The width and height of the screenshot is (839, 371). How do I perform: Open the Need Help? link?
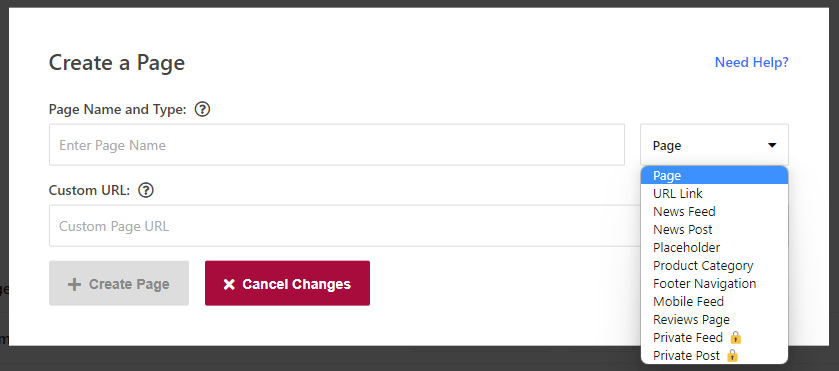(x=751, y=62)
